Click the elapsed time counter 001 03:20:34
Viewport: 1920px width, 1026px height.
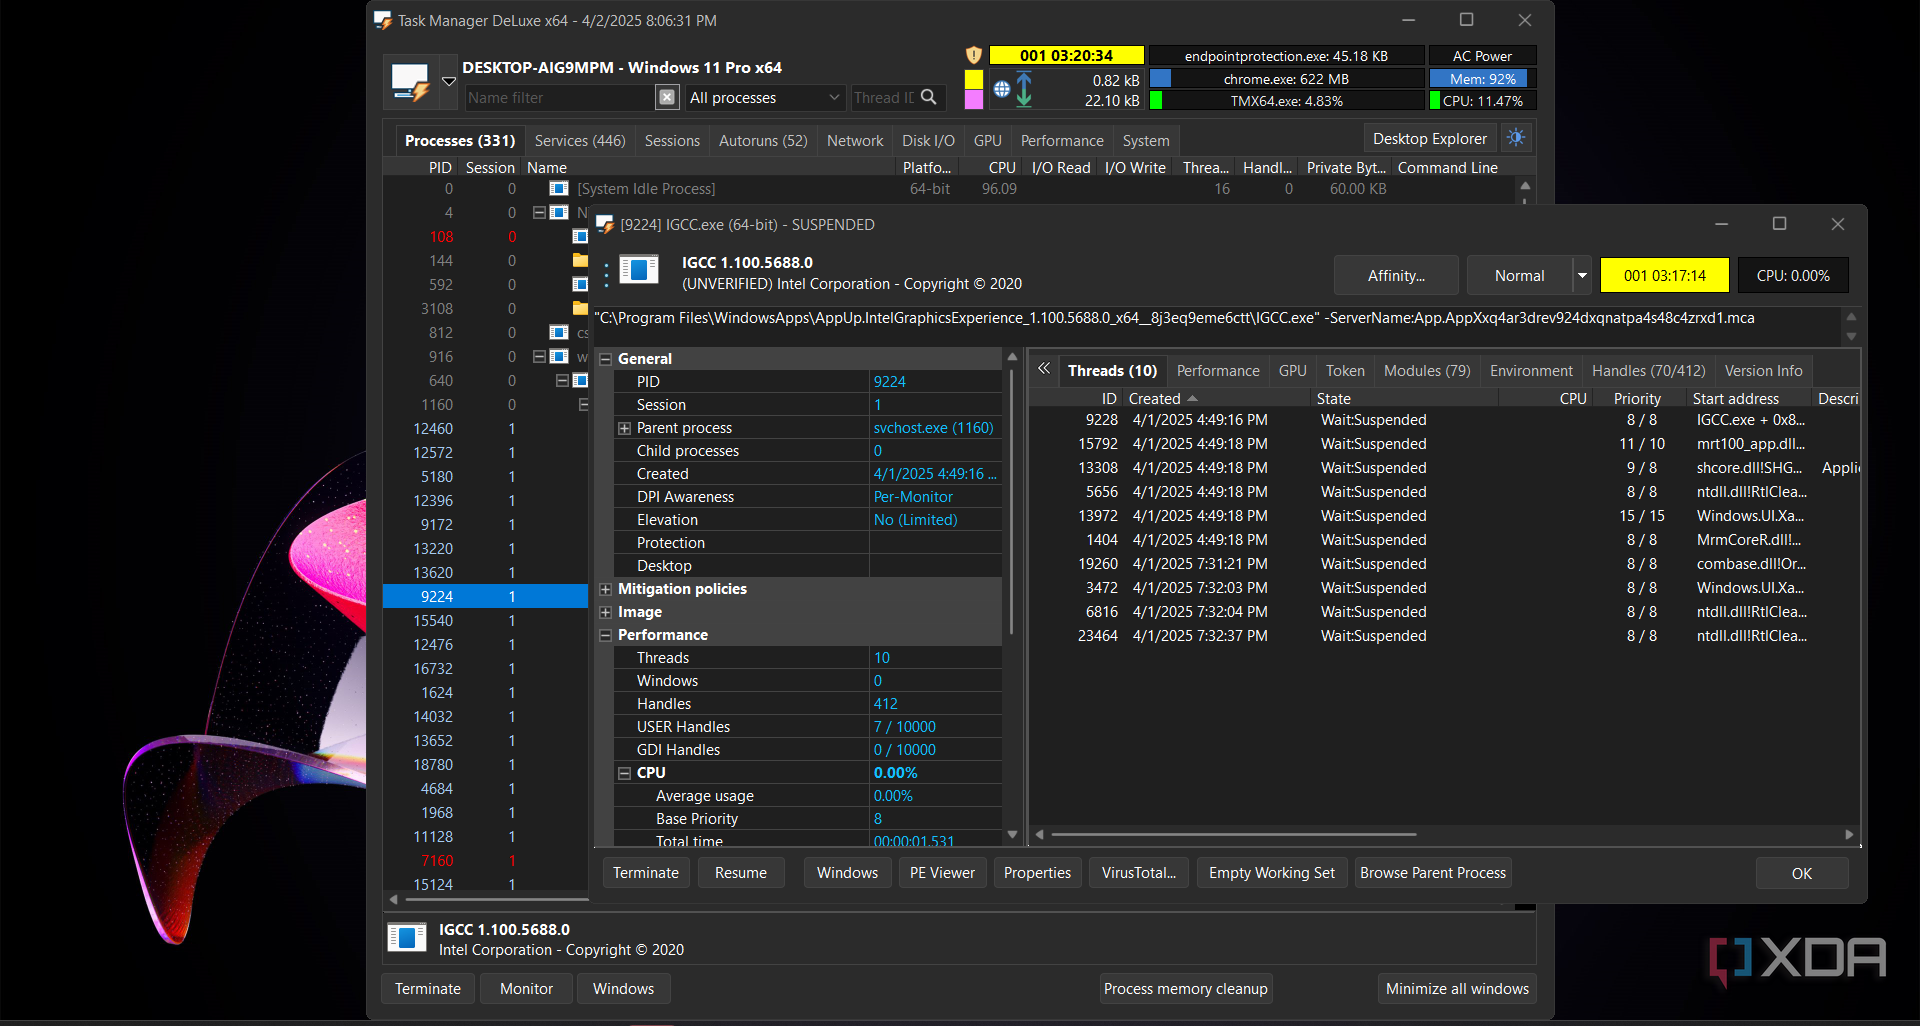1066,55
